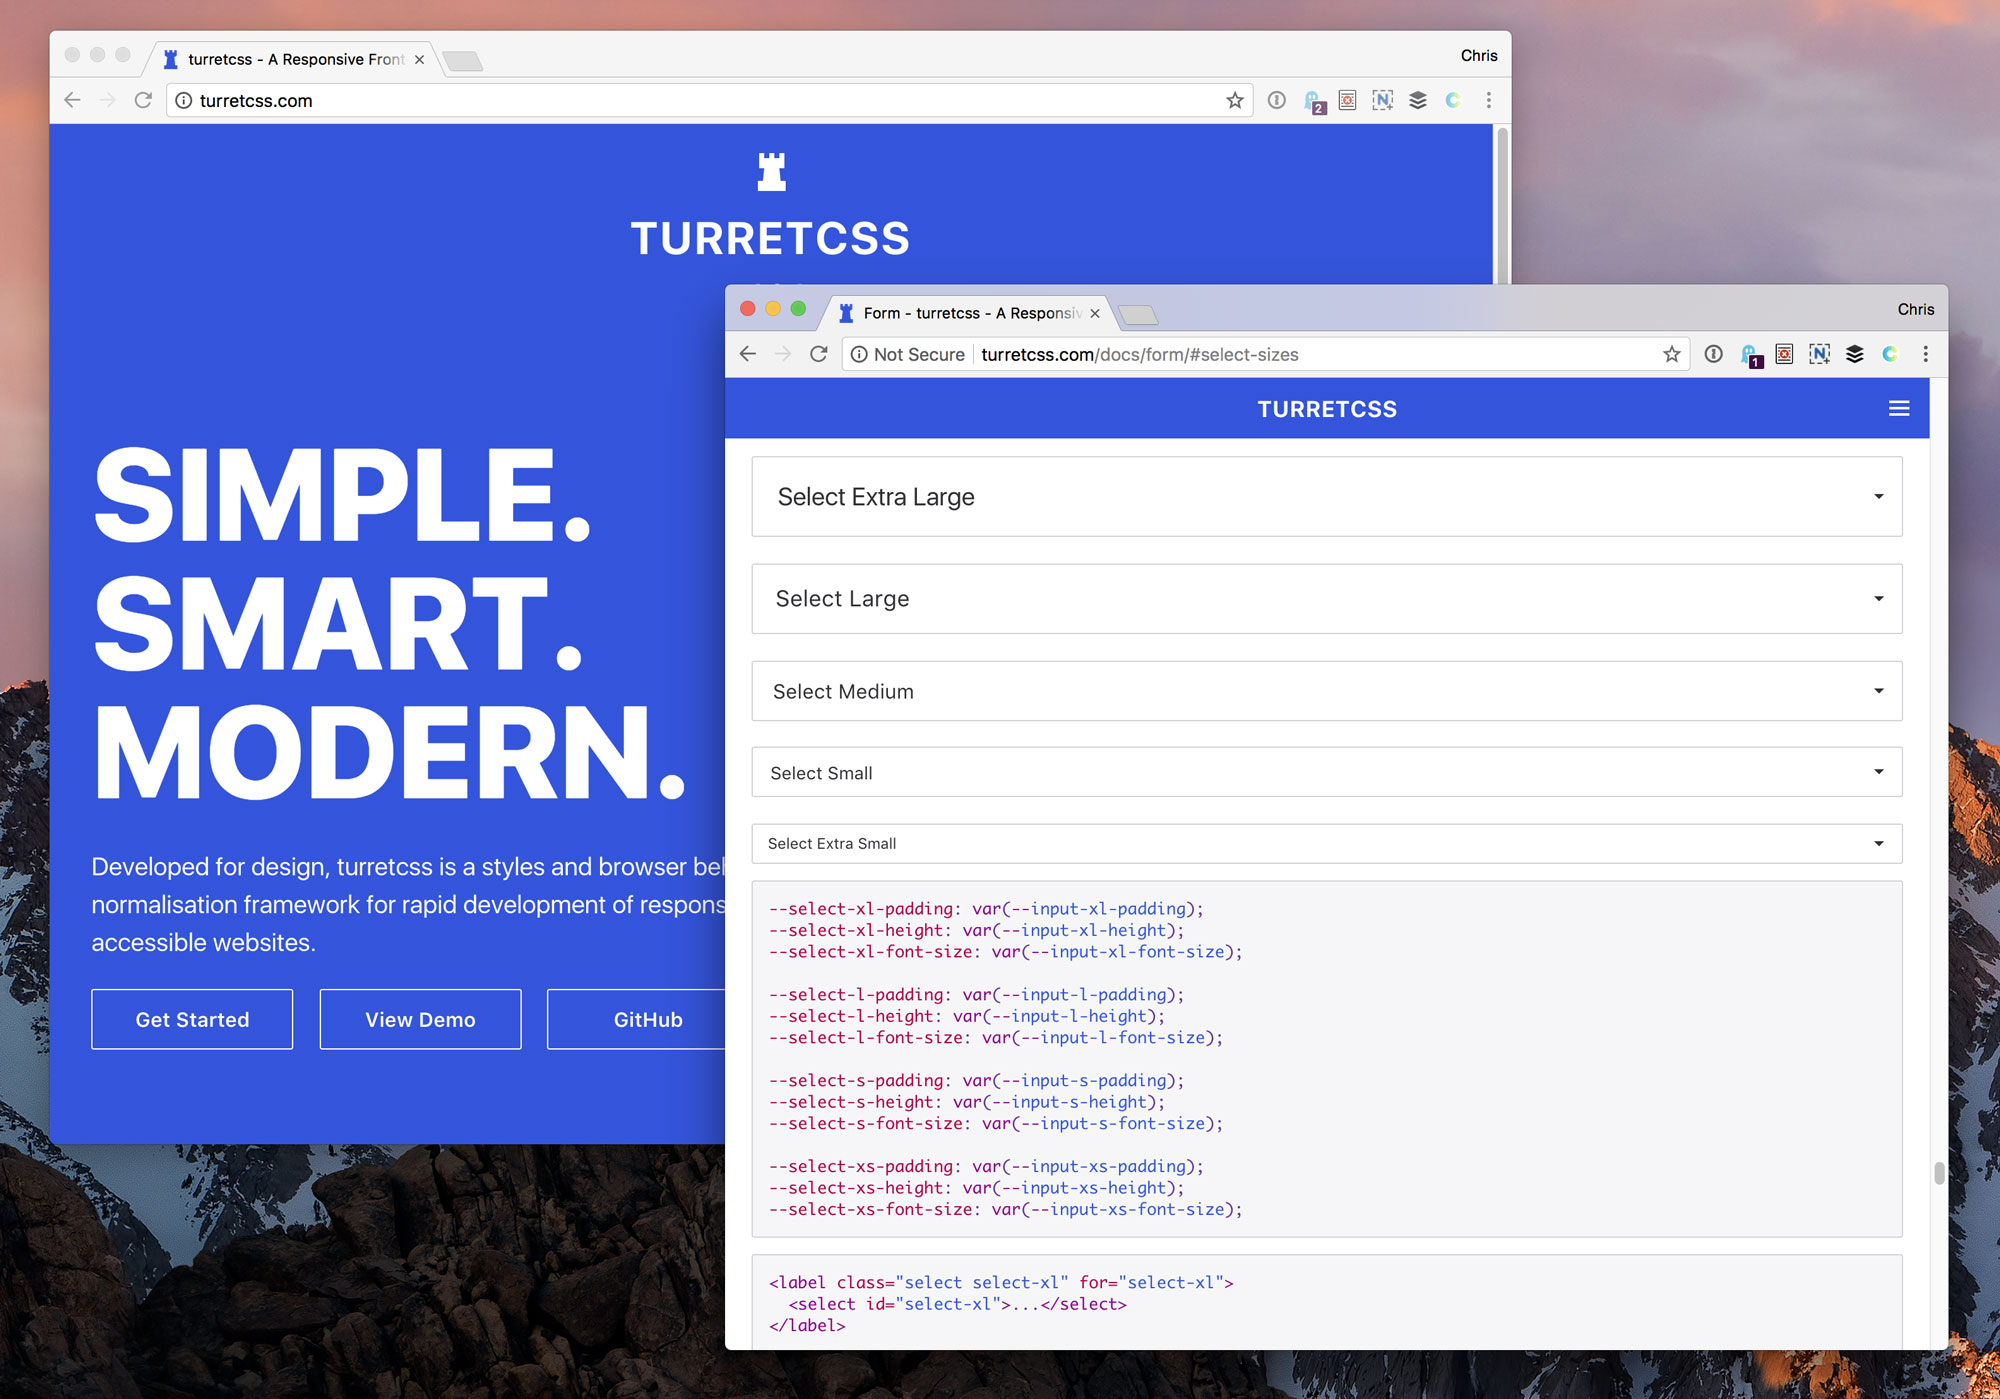Reload the front Form docs page

pyautogui.click(x=818, y=354)
